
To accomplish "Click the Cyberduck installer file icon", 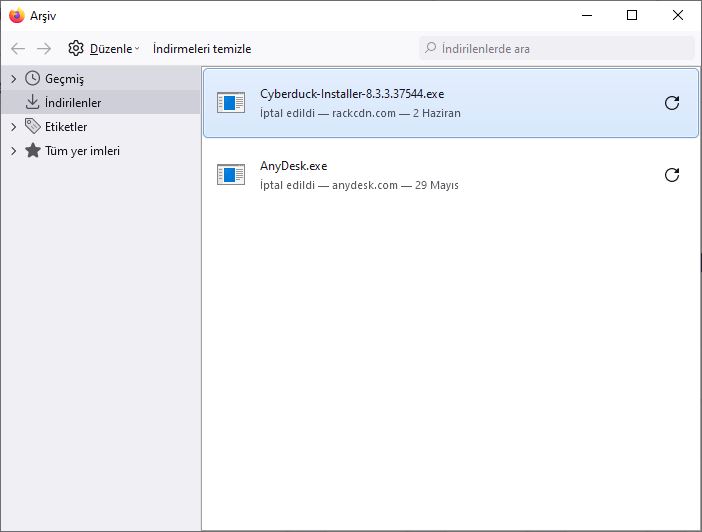I will point(231,103).
